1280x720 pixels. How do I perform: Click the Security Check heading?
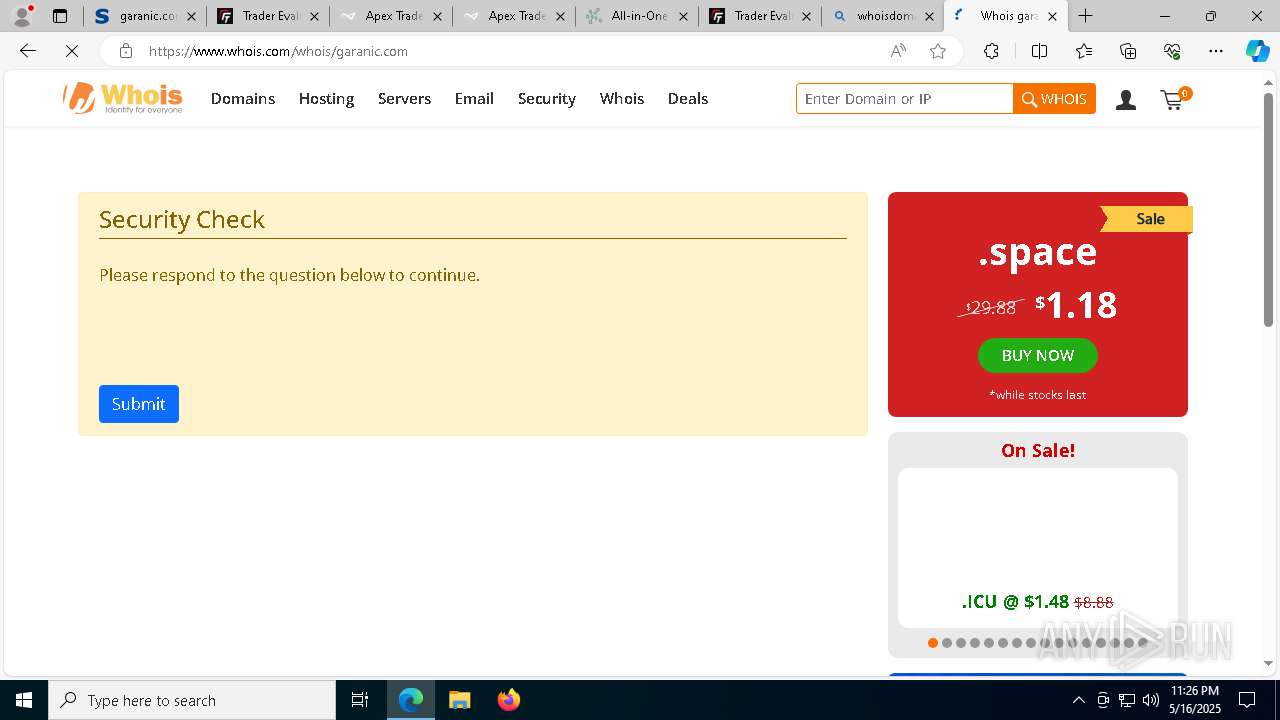182,219
